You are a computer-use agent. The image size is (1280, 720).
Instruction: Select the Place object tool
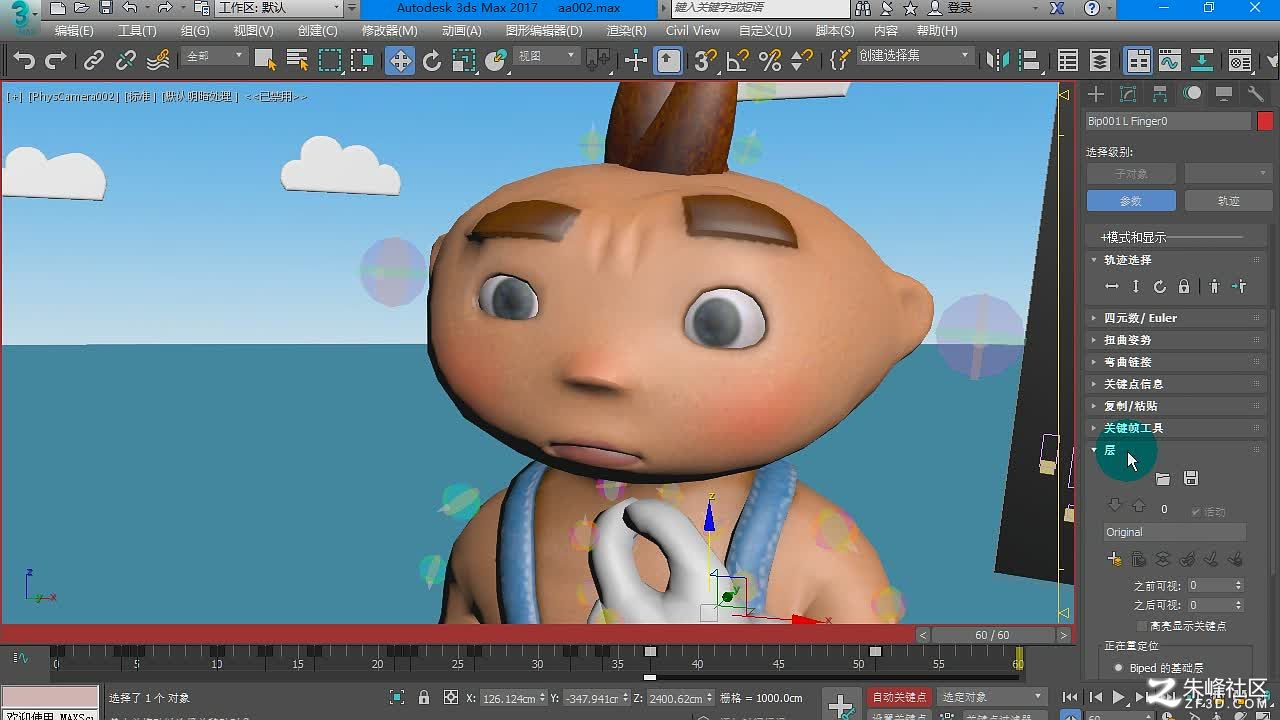click(496, 61)
